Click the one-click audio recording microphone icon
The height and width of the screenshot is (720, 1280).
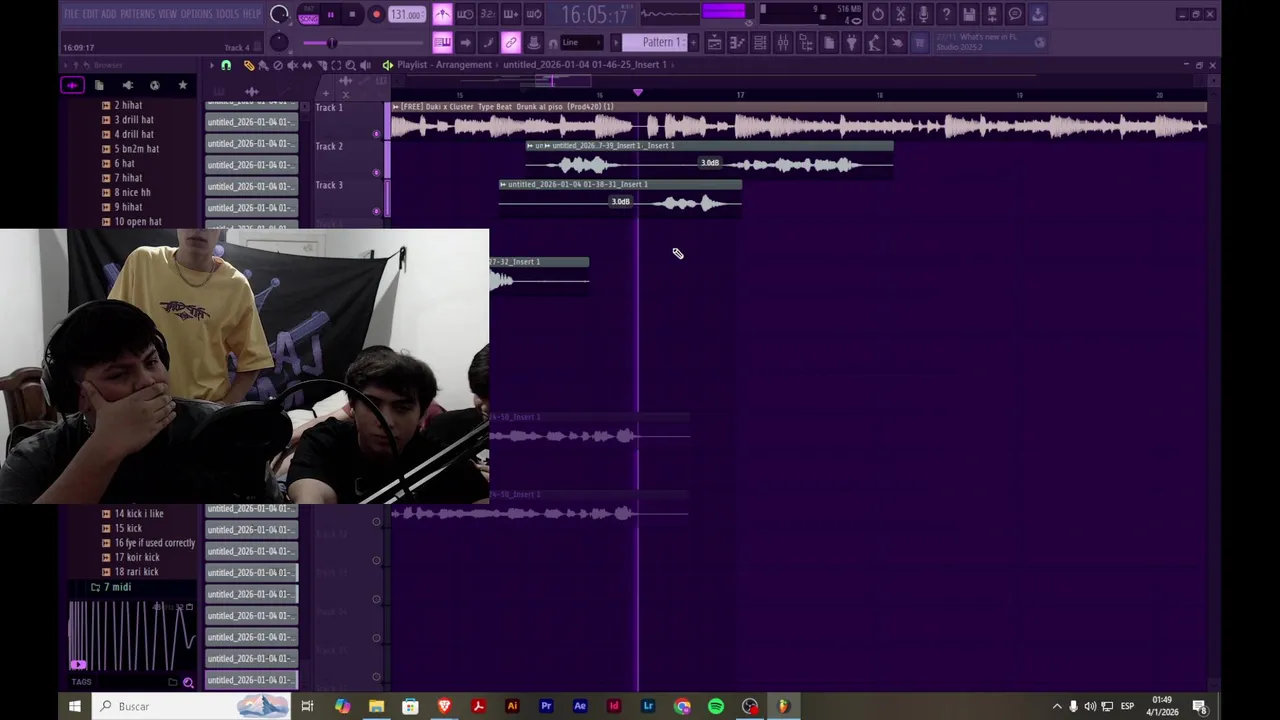click(x=923, y=14)
